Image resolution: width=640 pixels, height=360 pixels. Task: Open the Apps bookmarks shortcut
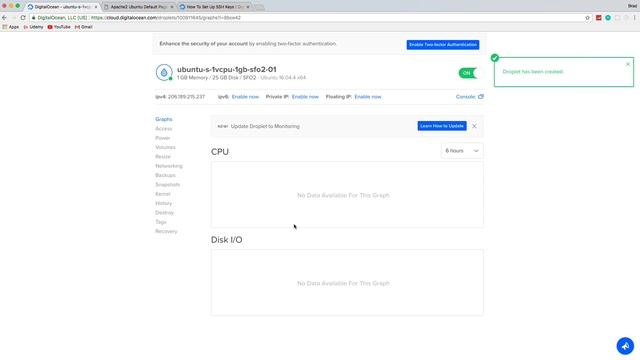(11, 27)
